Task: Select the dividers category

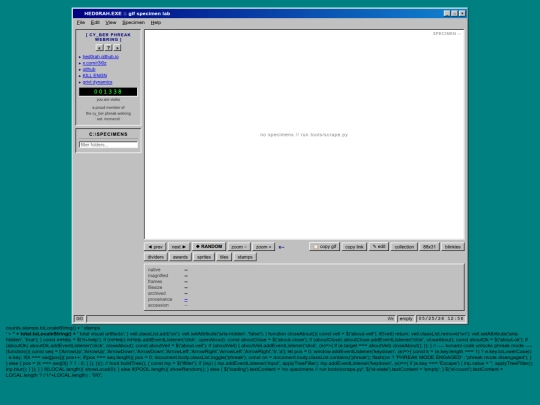Action: 156,257
